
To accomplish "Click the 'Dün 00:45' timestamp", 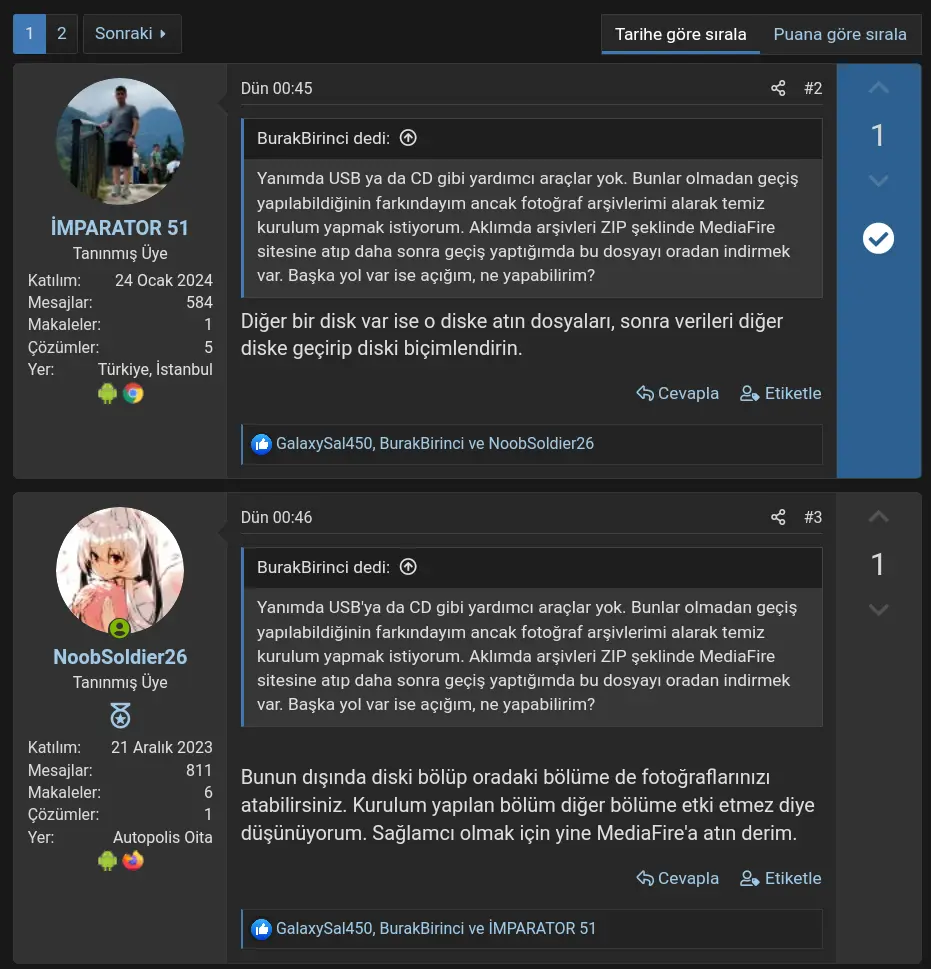I will coord(276,88).
